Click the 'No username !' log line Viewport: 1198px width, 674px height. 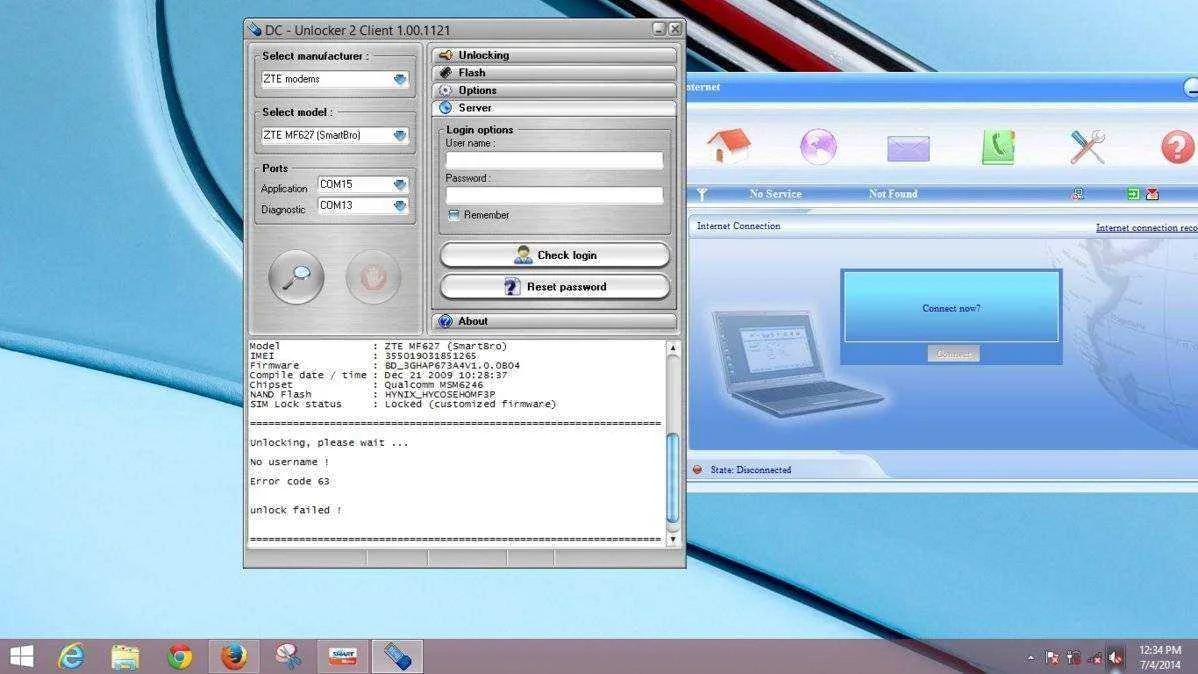click(x=290, y=462)
